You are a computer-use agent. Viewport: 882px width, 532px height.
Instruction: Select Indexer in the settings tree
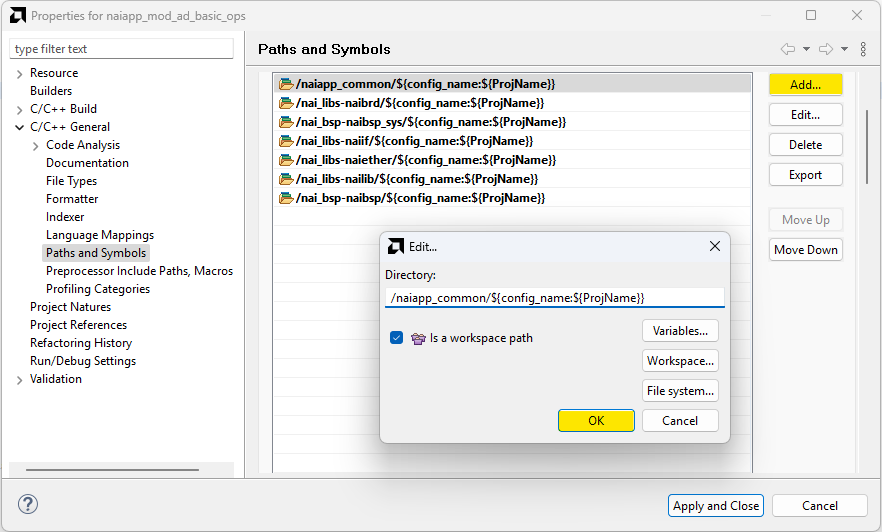65,217
